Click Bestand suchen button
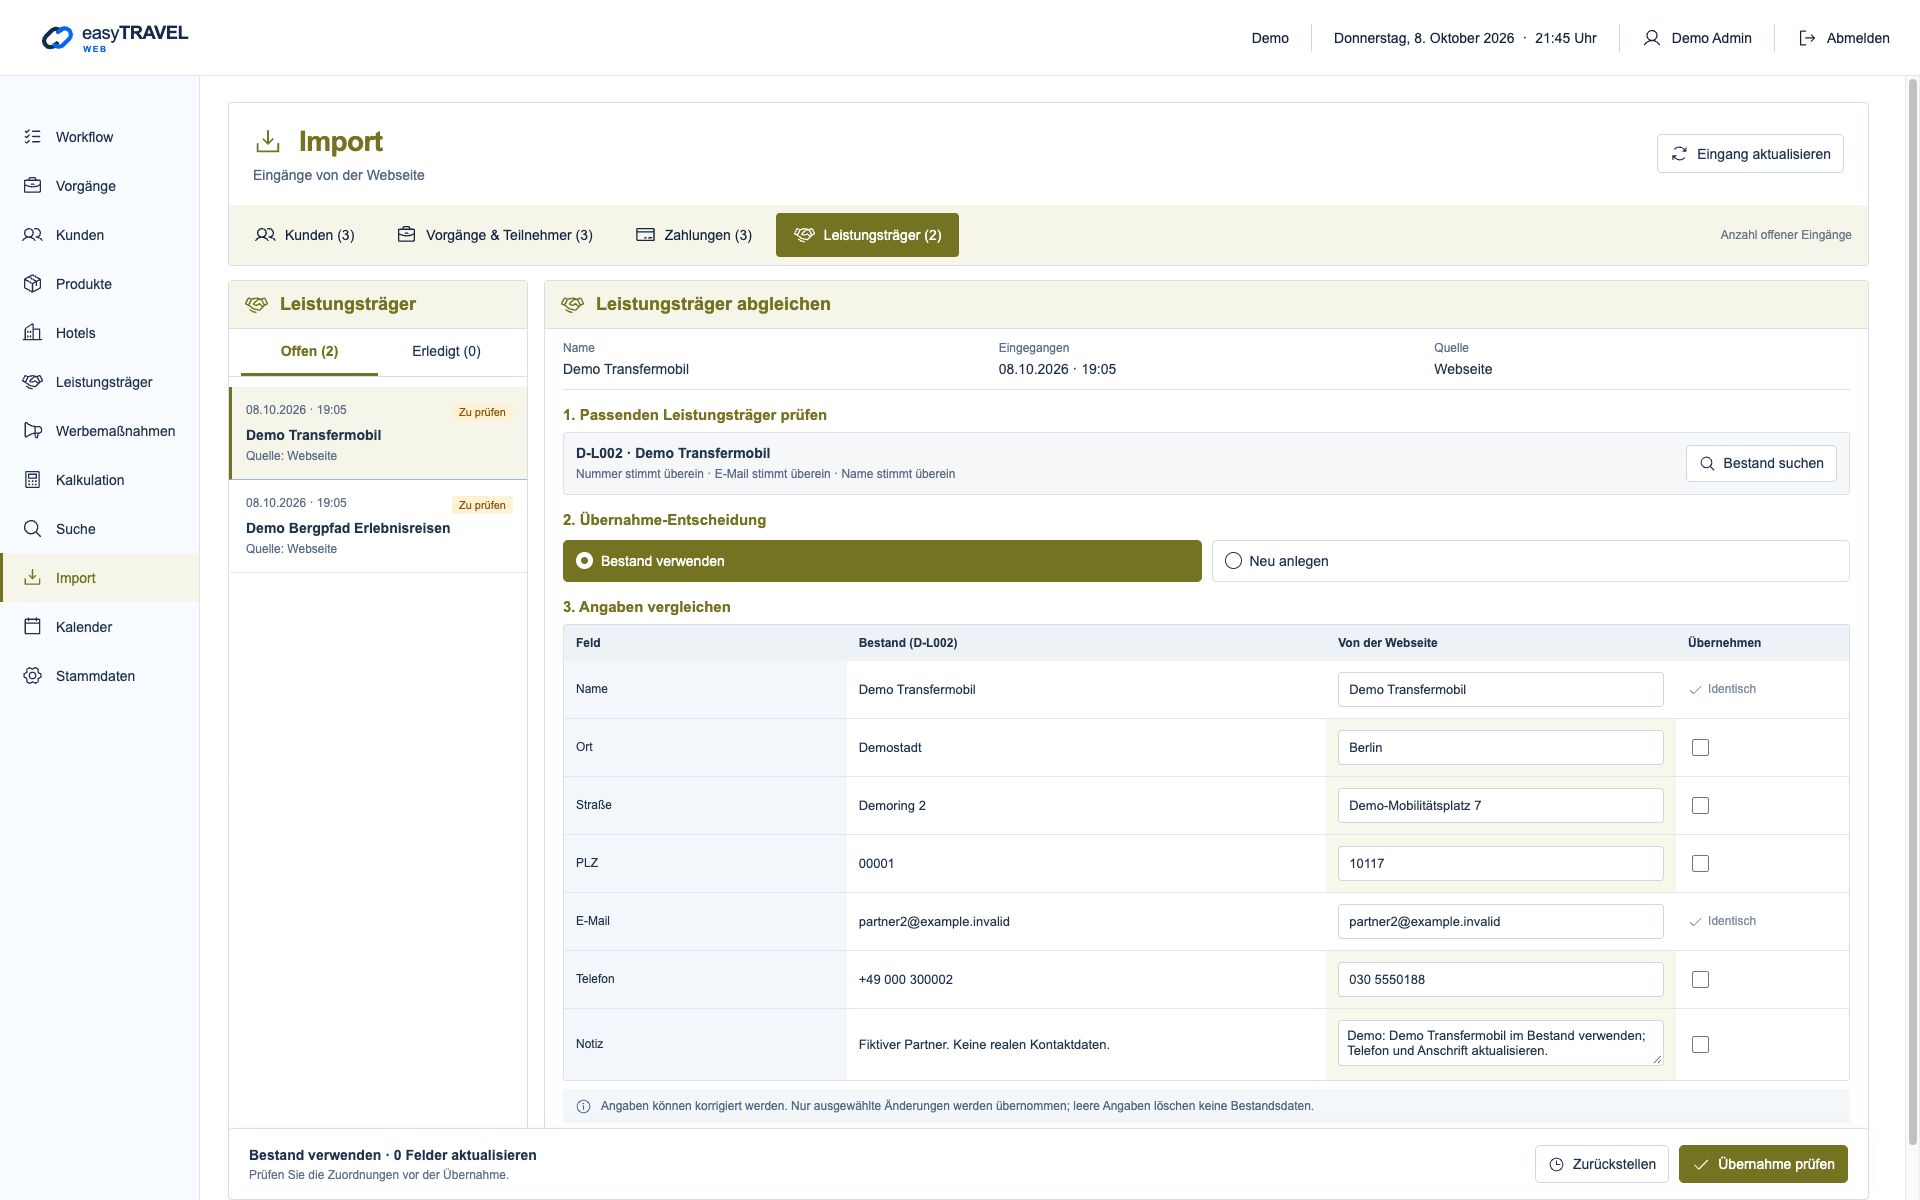 click(x=1761, y=464)
